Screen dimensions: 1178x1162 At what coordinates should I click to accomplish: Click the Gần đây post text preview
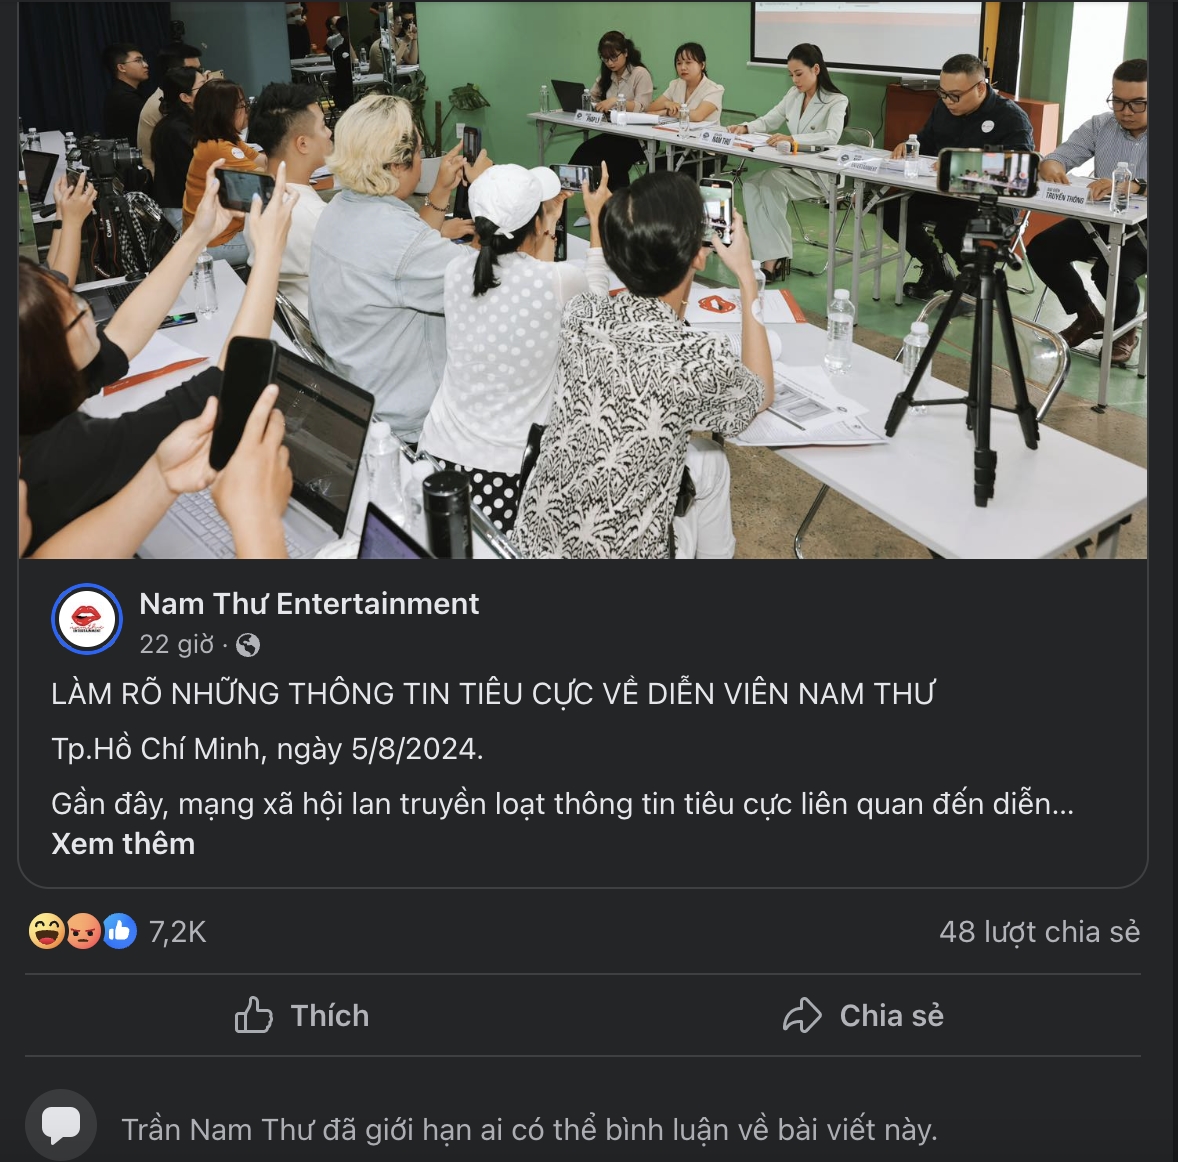pyautogui.click(x=563, y=804)
